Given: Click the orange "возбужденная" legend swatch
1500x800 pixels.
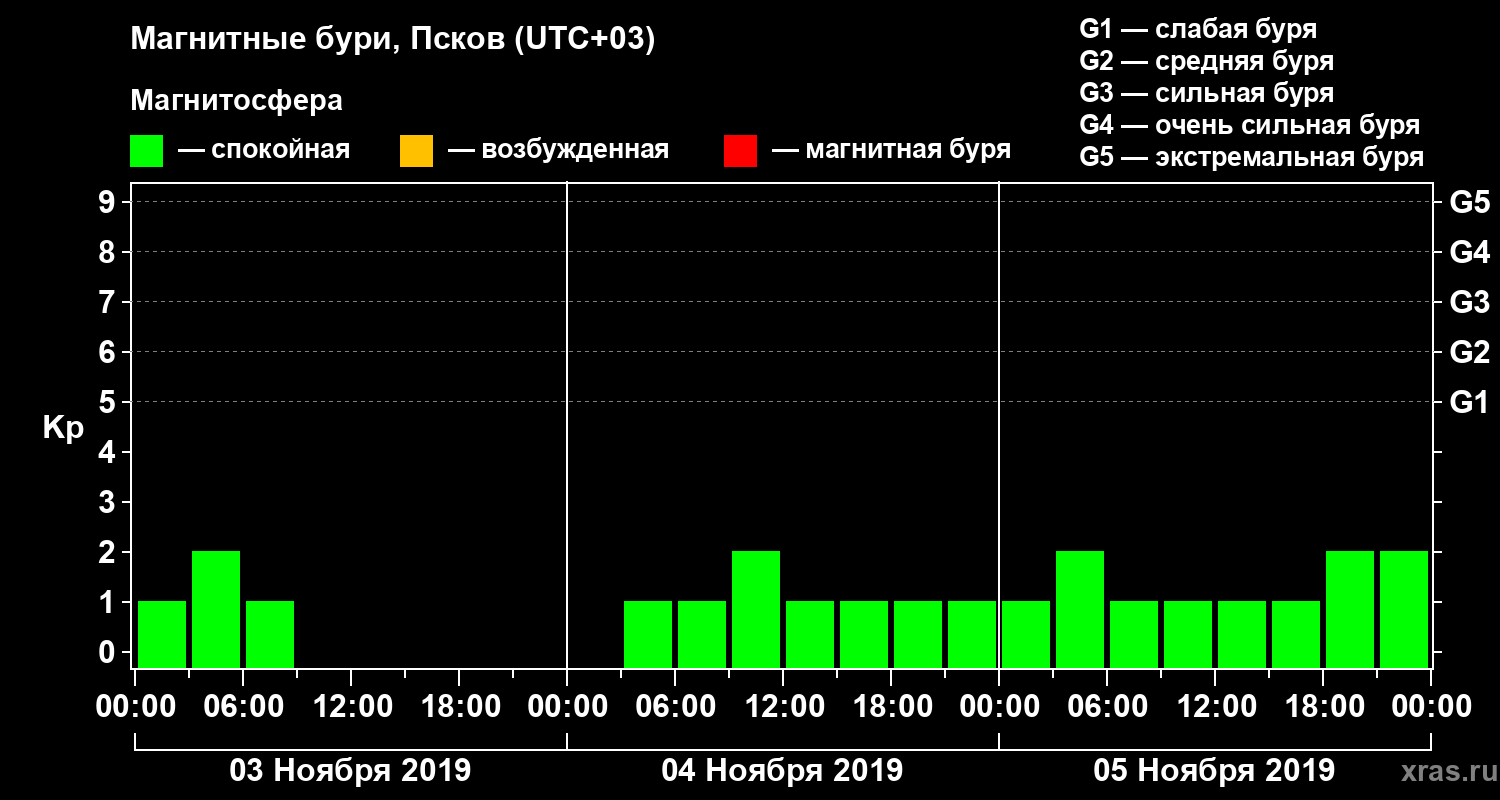Looking at the screenshot, I should pyautogui.click(x=416, y=151).
